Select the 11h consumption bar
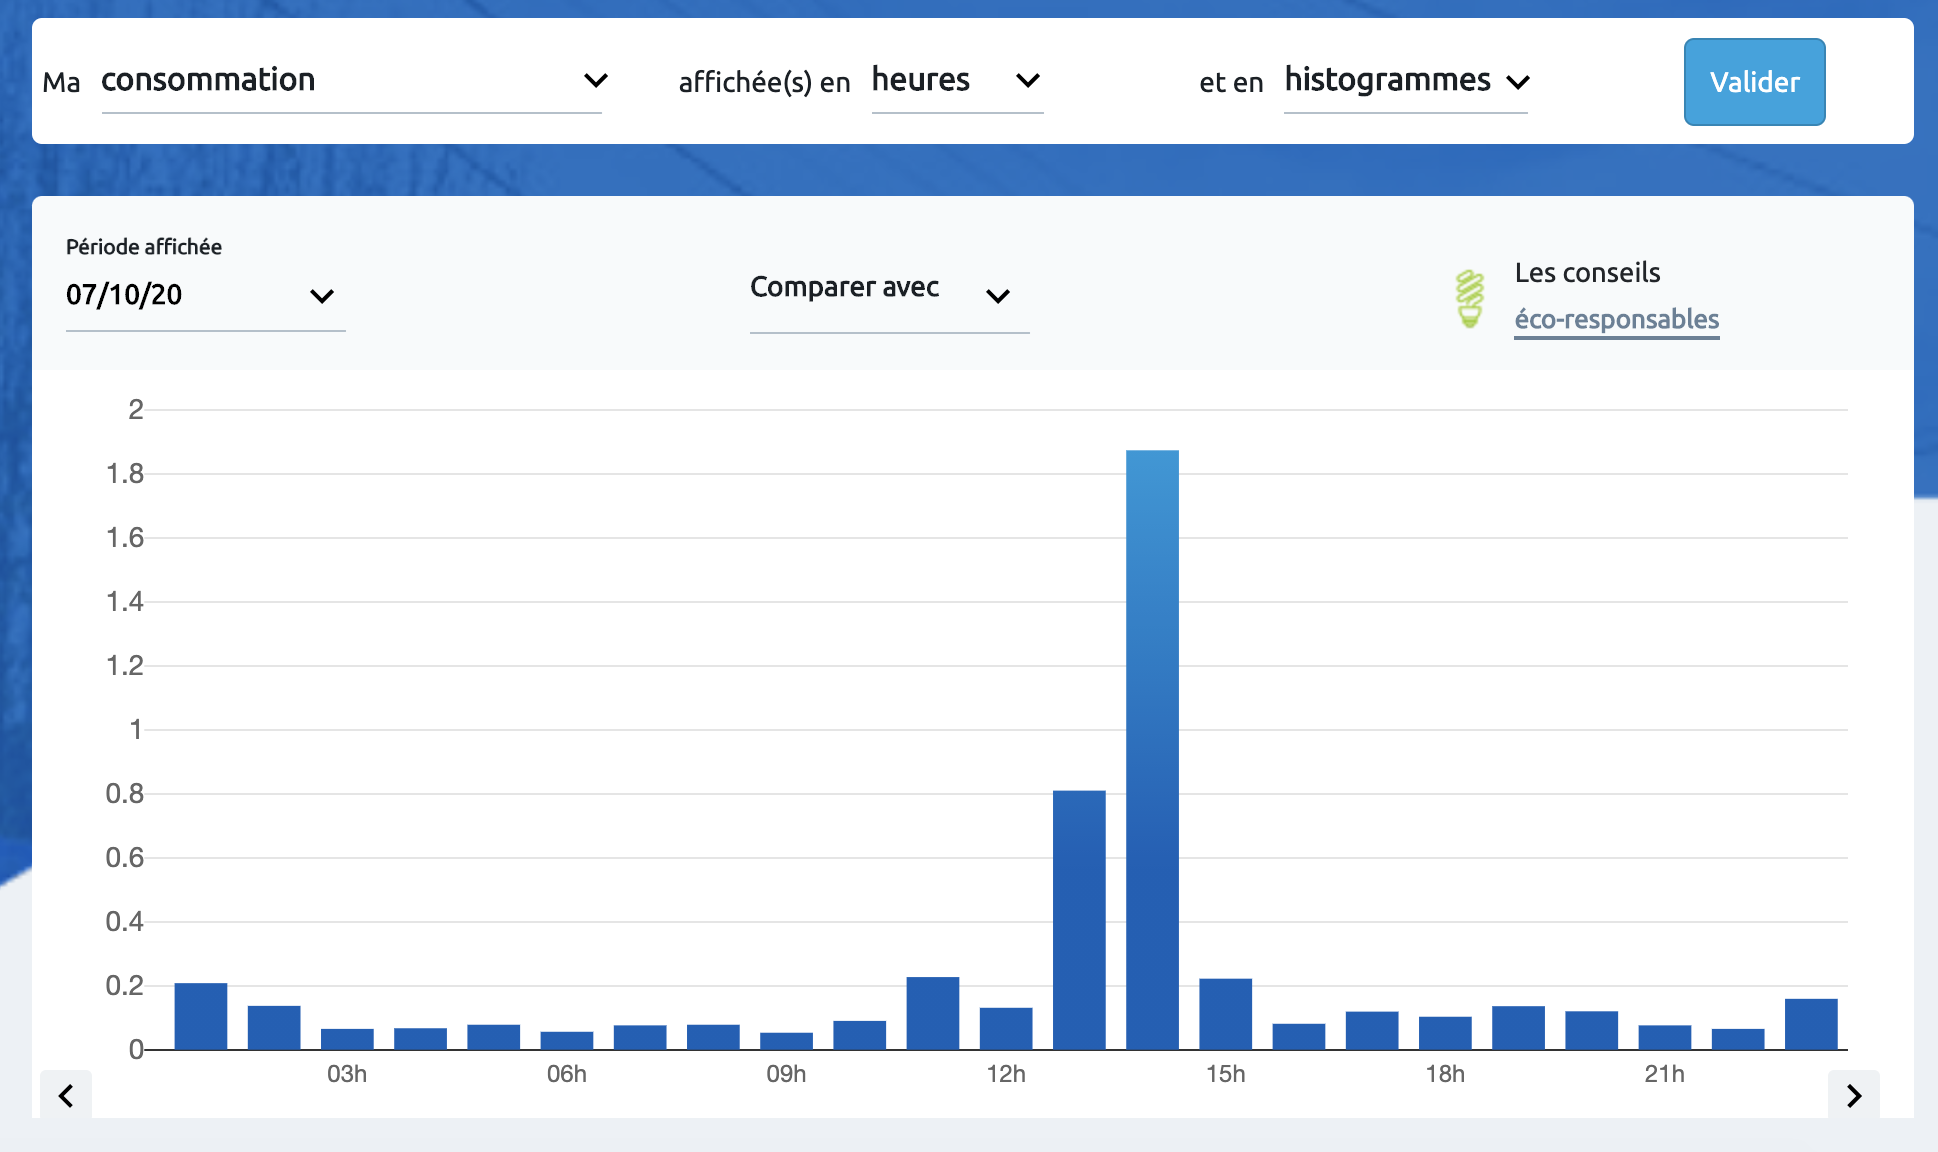This screenshot has width=1938, height=1152. pyautogui.click(x=933, y=1013)
